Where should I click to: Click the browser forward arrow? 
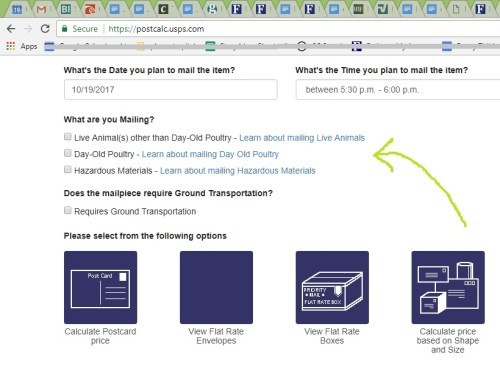pos(28,29)
